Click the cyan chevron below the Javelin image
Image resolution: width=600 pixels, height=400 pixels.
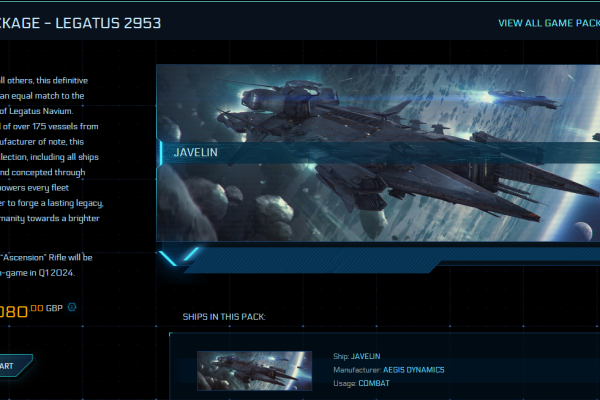(x=179, y=256)
